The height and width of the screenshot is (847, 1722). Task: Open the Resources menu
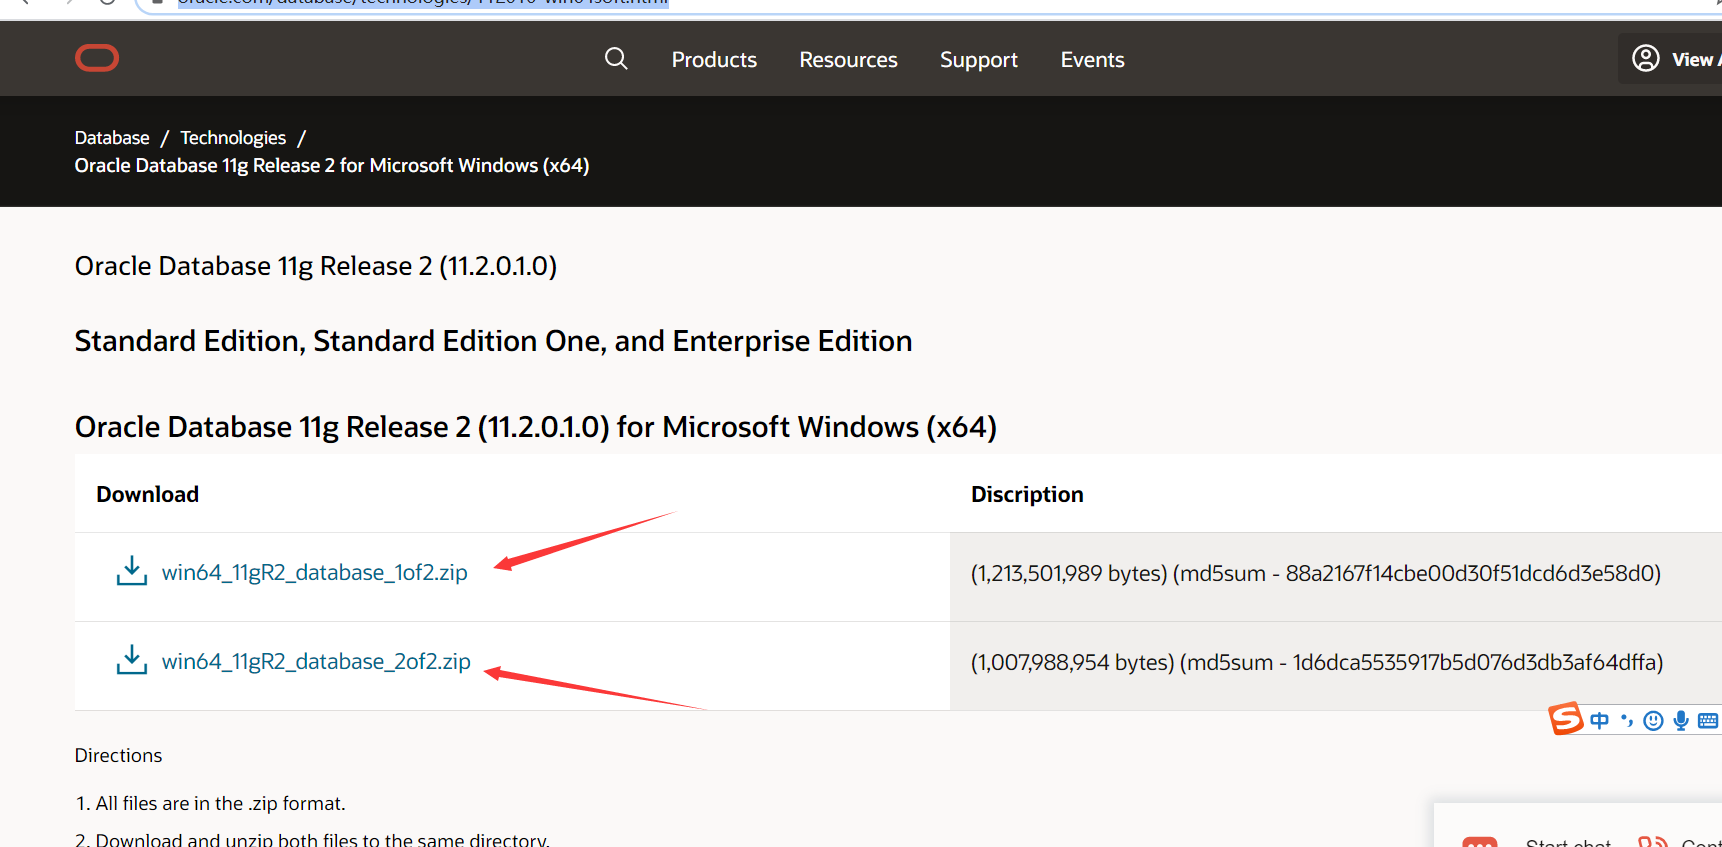point(848,60)
